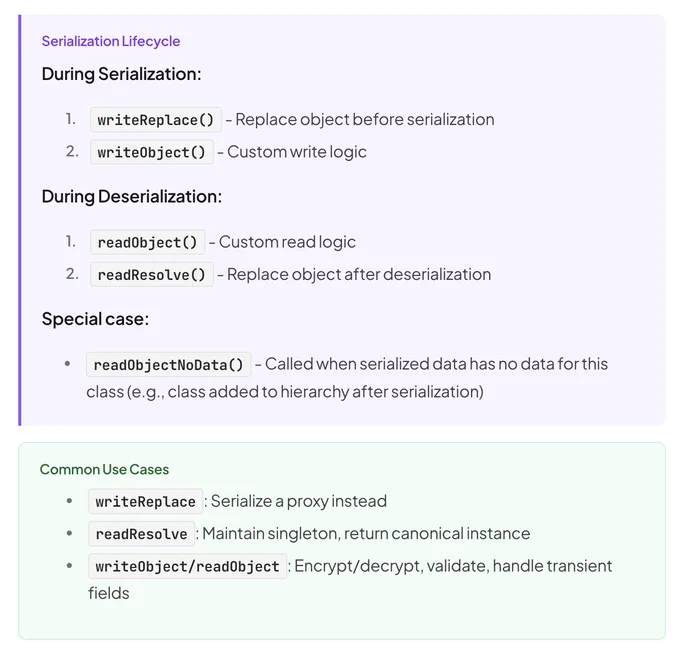
Task: Click 'Custom write logic' description
Action: click(x=297, y=152)
